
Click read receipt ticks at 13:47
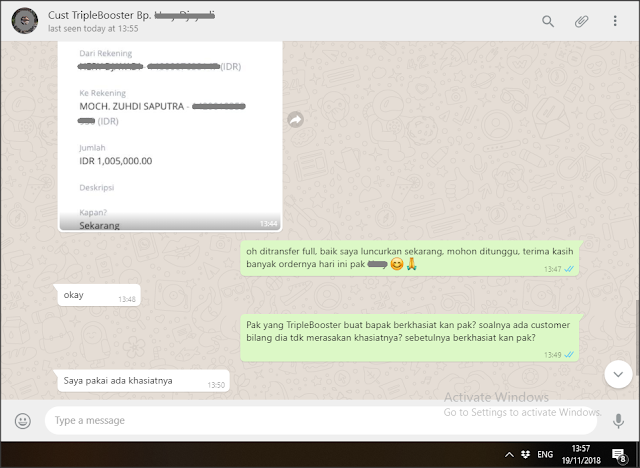[569, 269]
